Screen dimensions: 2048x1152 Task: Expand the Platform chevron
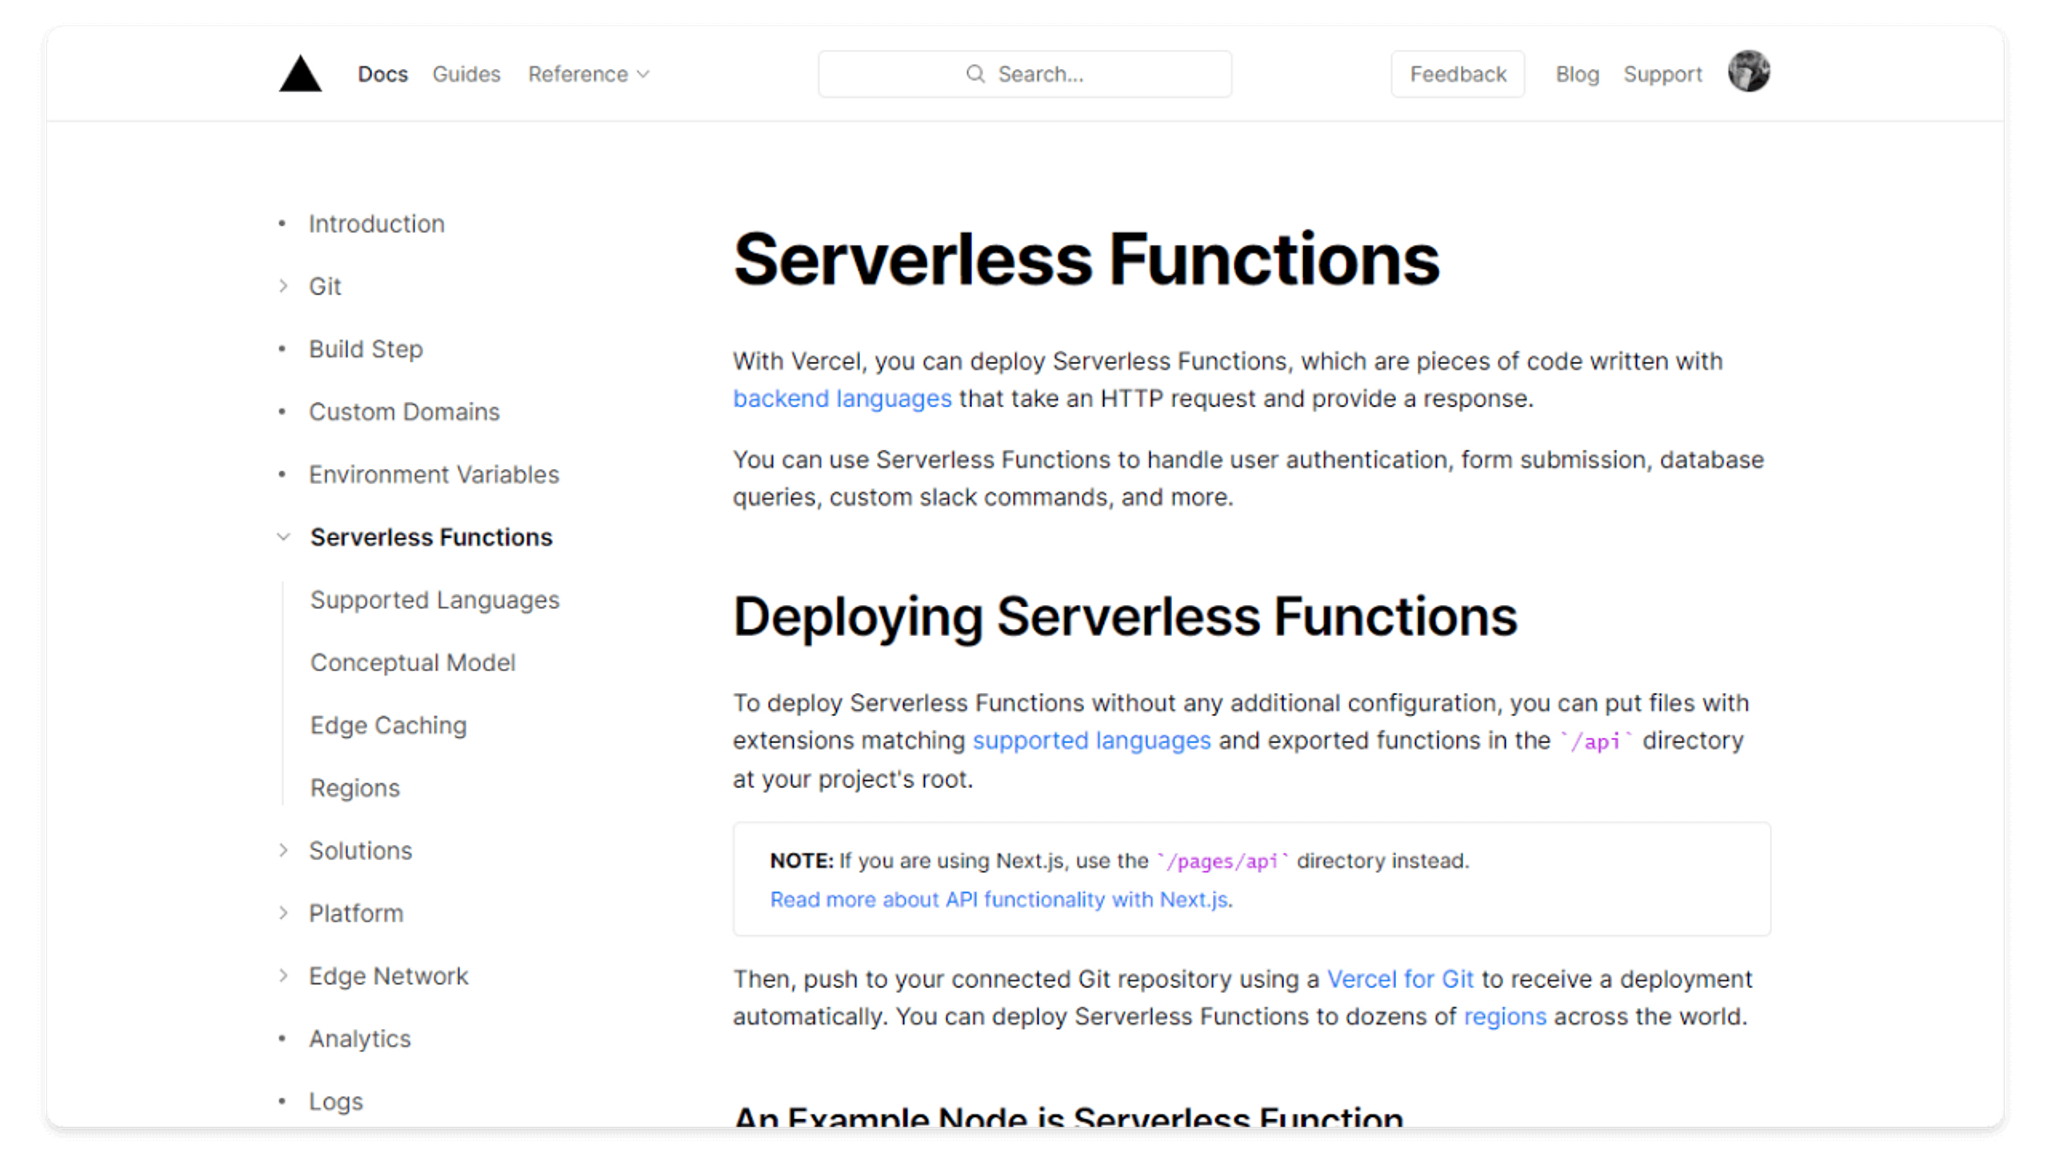click(283, 913)
